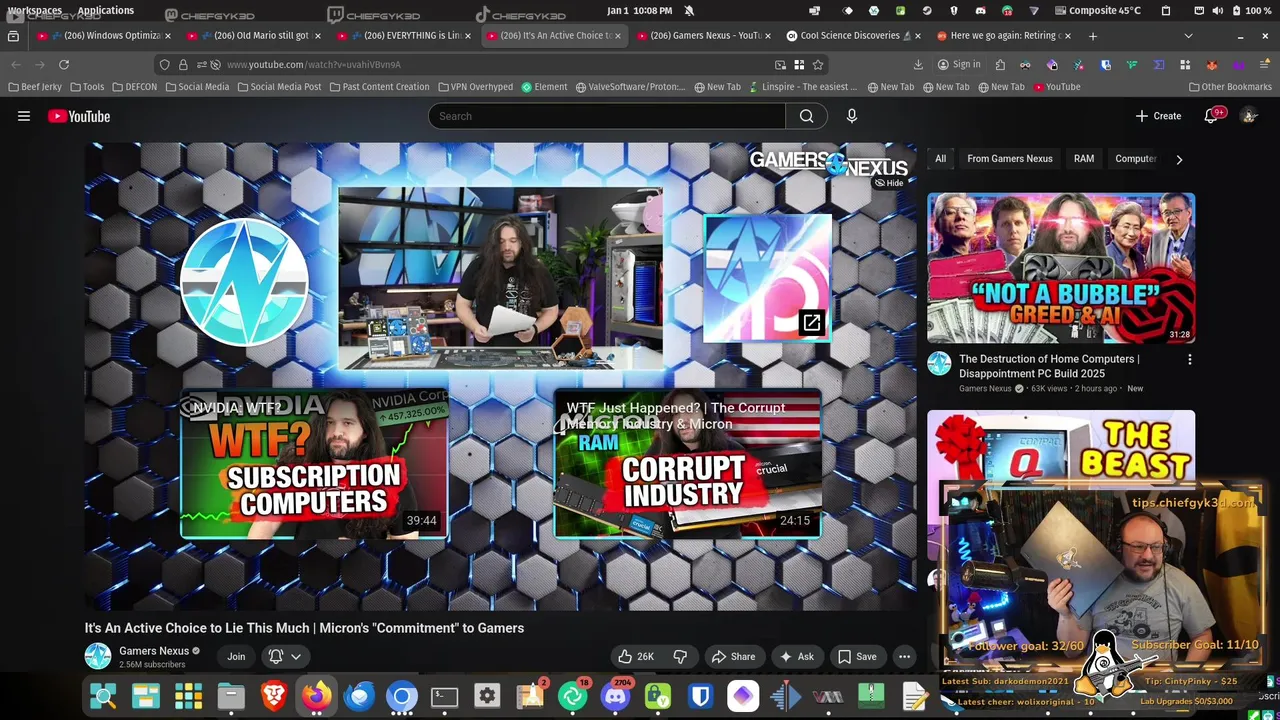Open Social Media Post bookmark folder

pyautogui.click(x=279, y=87)
